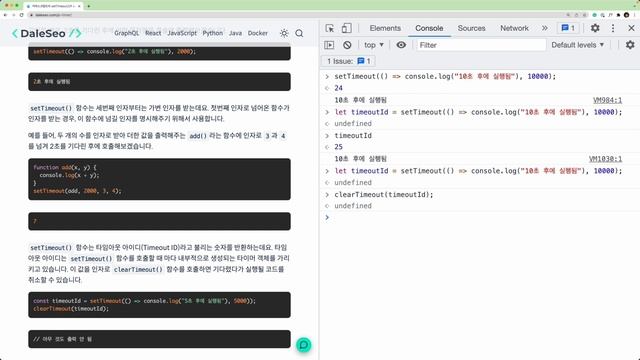Screen dimensions: 640x360
Task: Select the console return value 24
Action: (x=338, y=88)
